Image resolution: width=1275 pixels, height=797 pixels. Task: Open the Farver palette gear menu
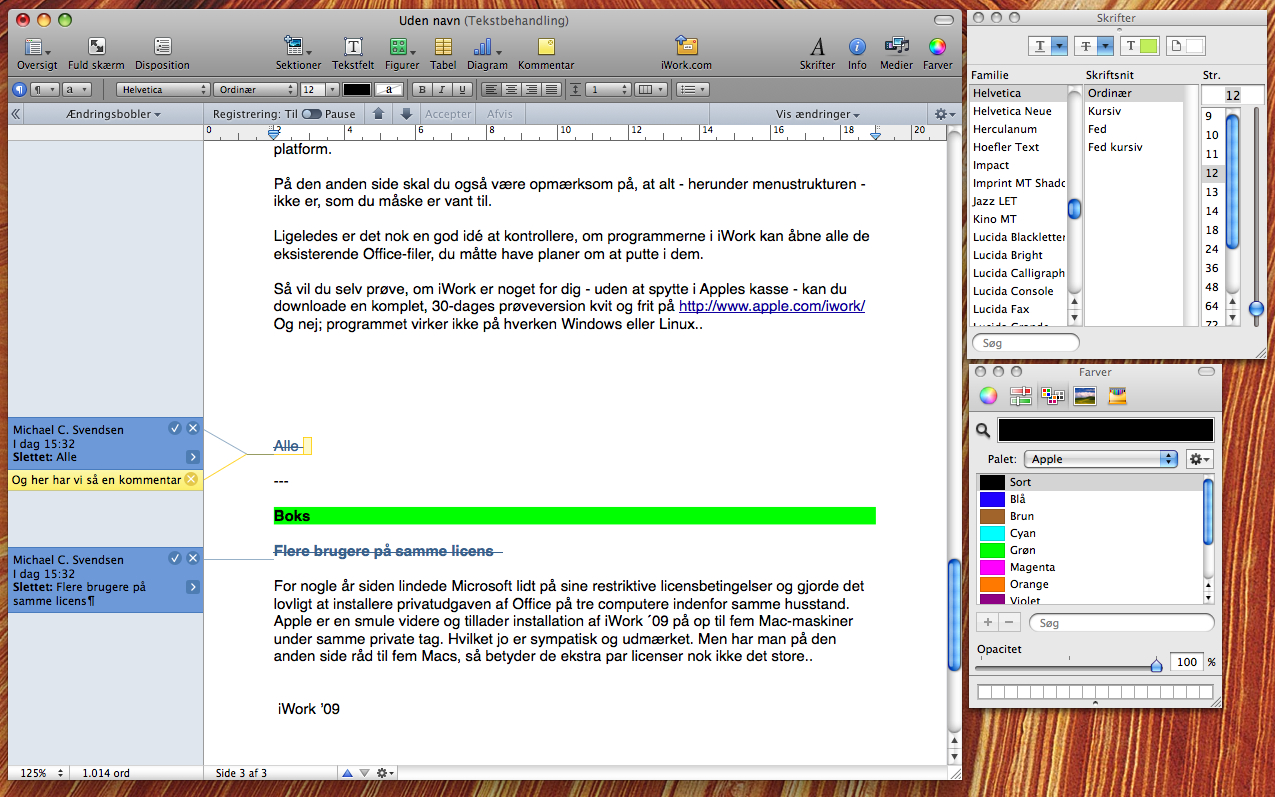[x=1199, y=459]
